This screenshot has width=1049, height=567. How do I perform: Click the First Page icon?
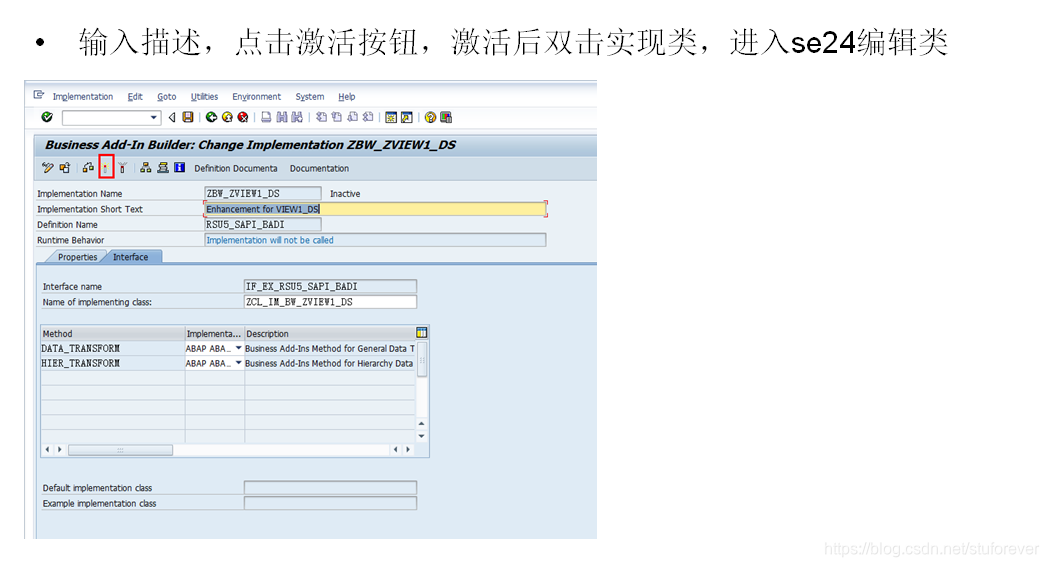pos(321,117)
